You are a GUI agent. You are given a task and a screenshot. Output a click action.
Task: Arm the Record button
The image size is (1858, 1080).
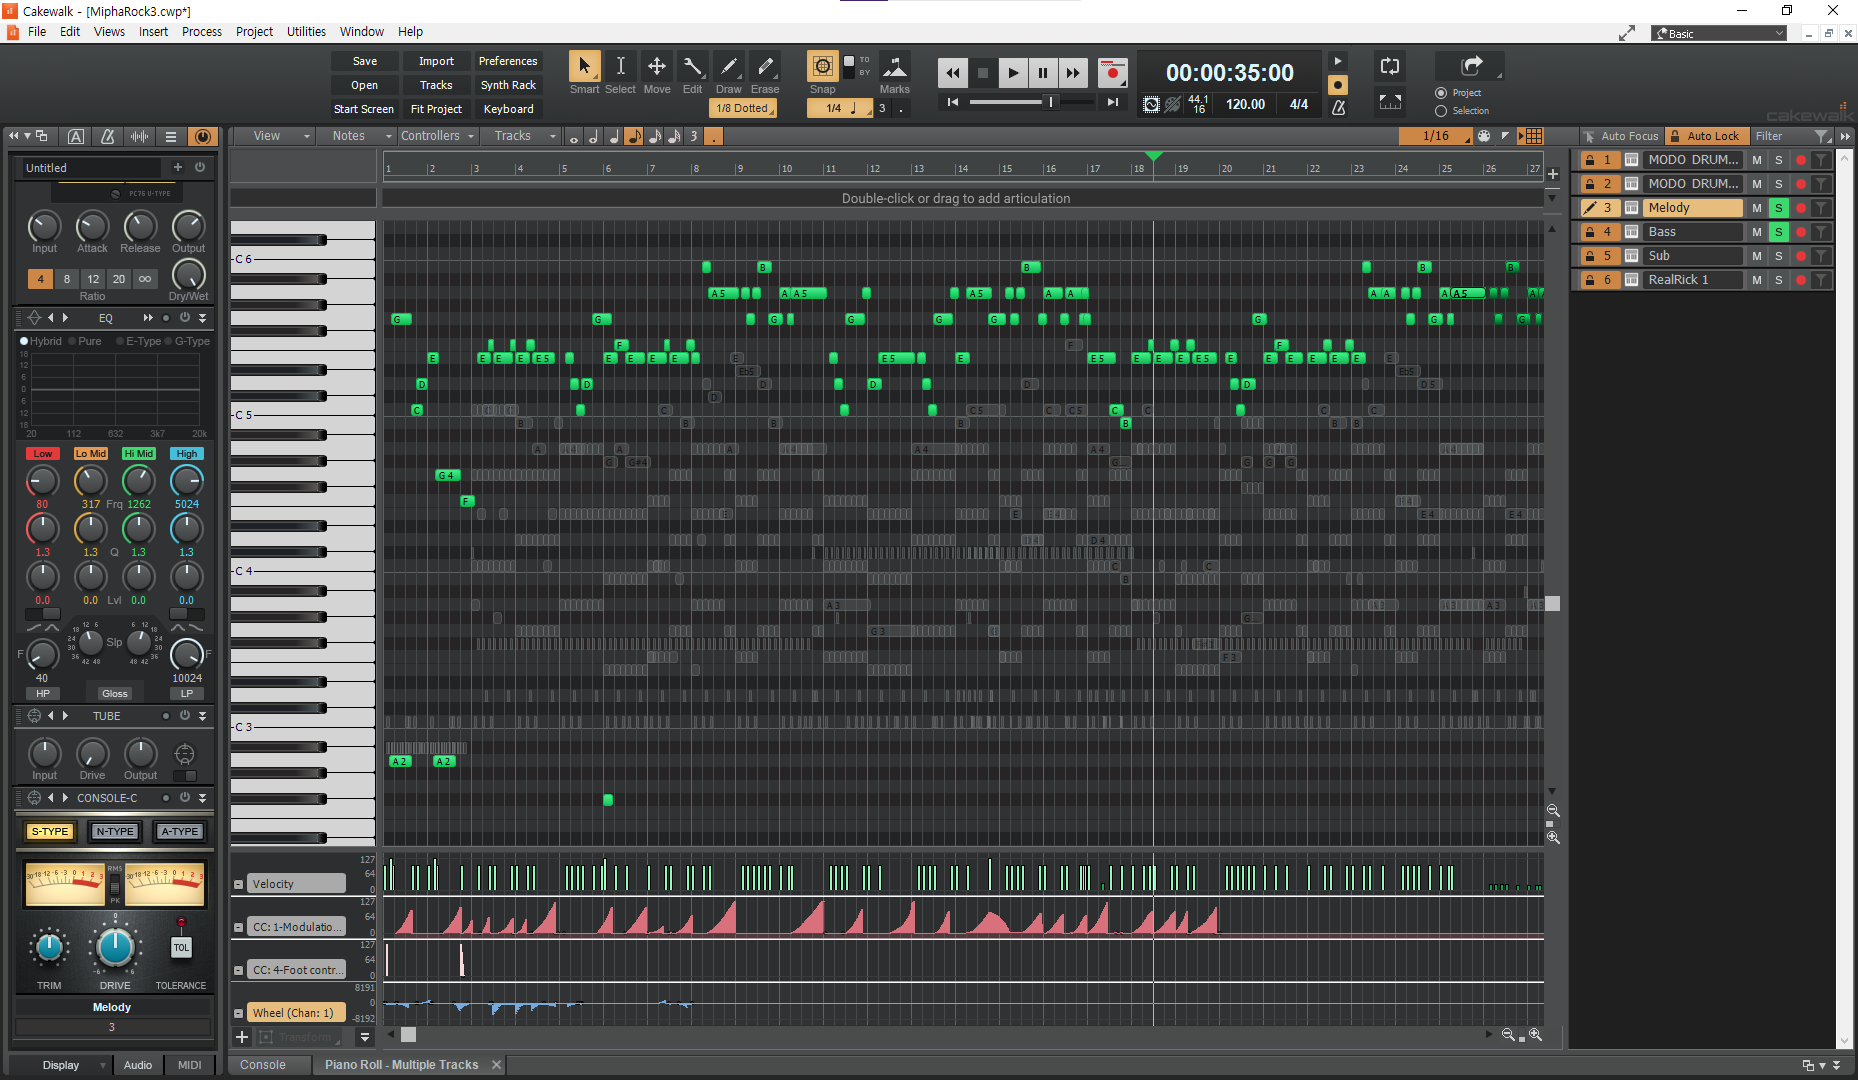click(x=1112, y=73)
